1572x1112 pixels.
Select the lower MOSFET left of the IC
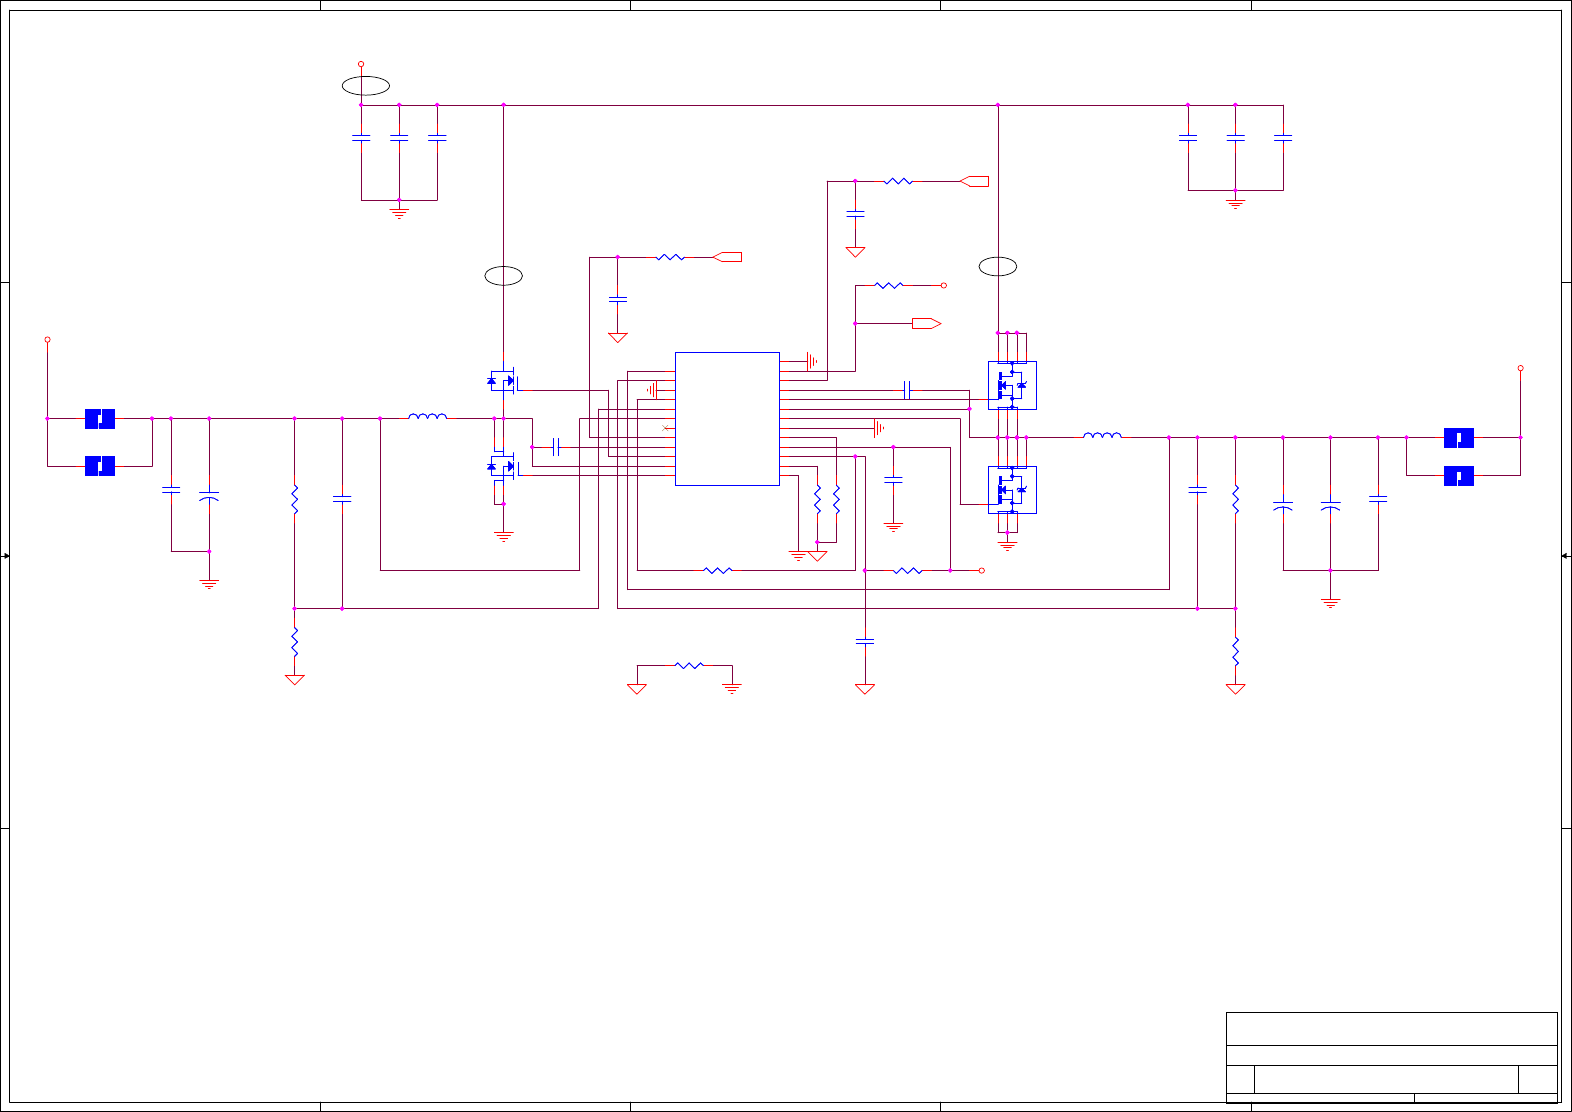point(502,466)
